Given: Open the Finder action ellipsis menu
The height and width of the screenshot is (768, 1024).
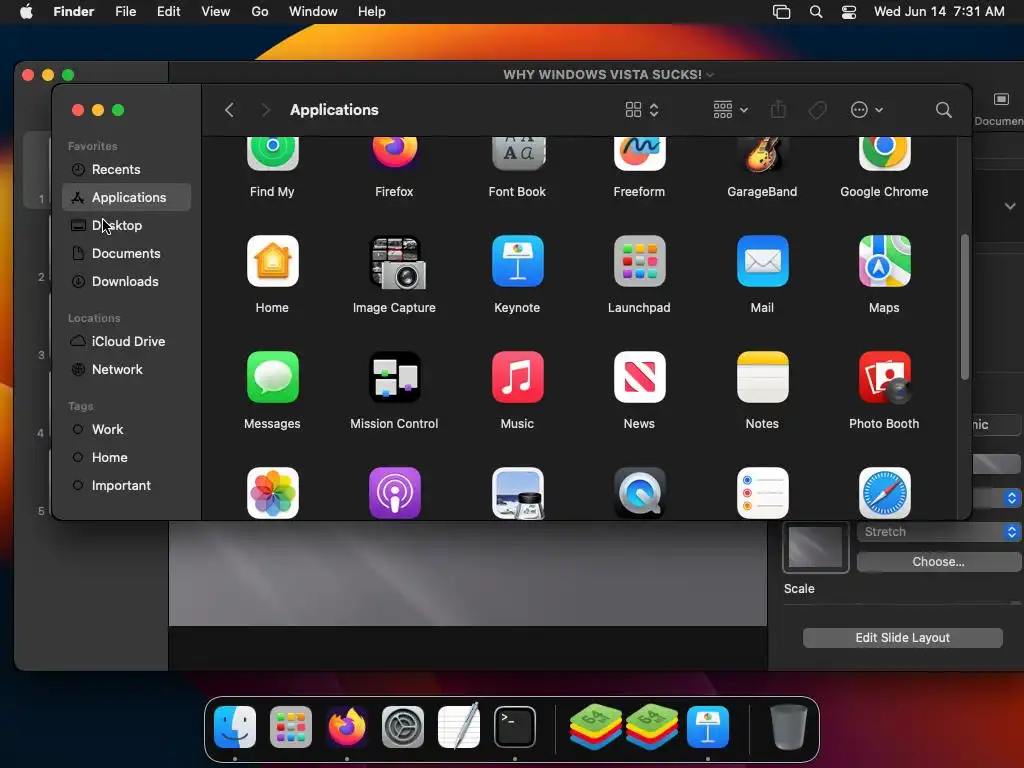Looking at the screenshot, I should click(x=867, y=110).
